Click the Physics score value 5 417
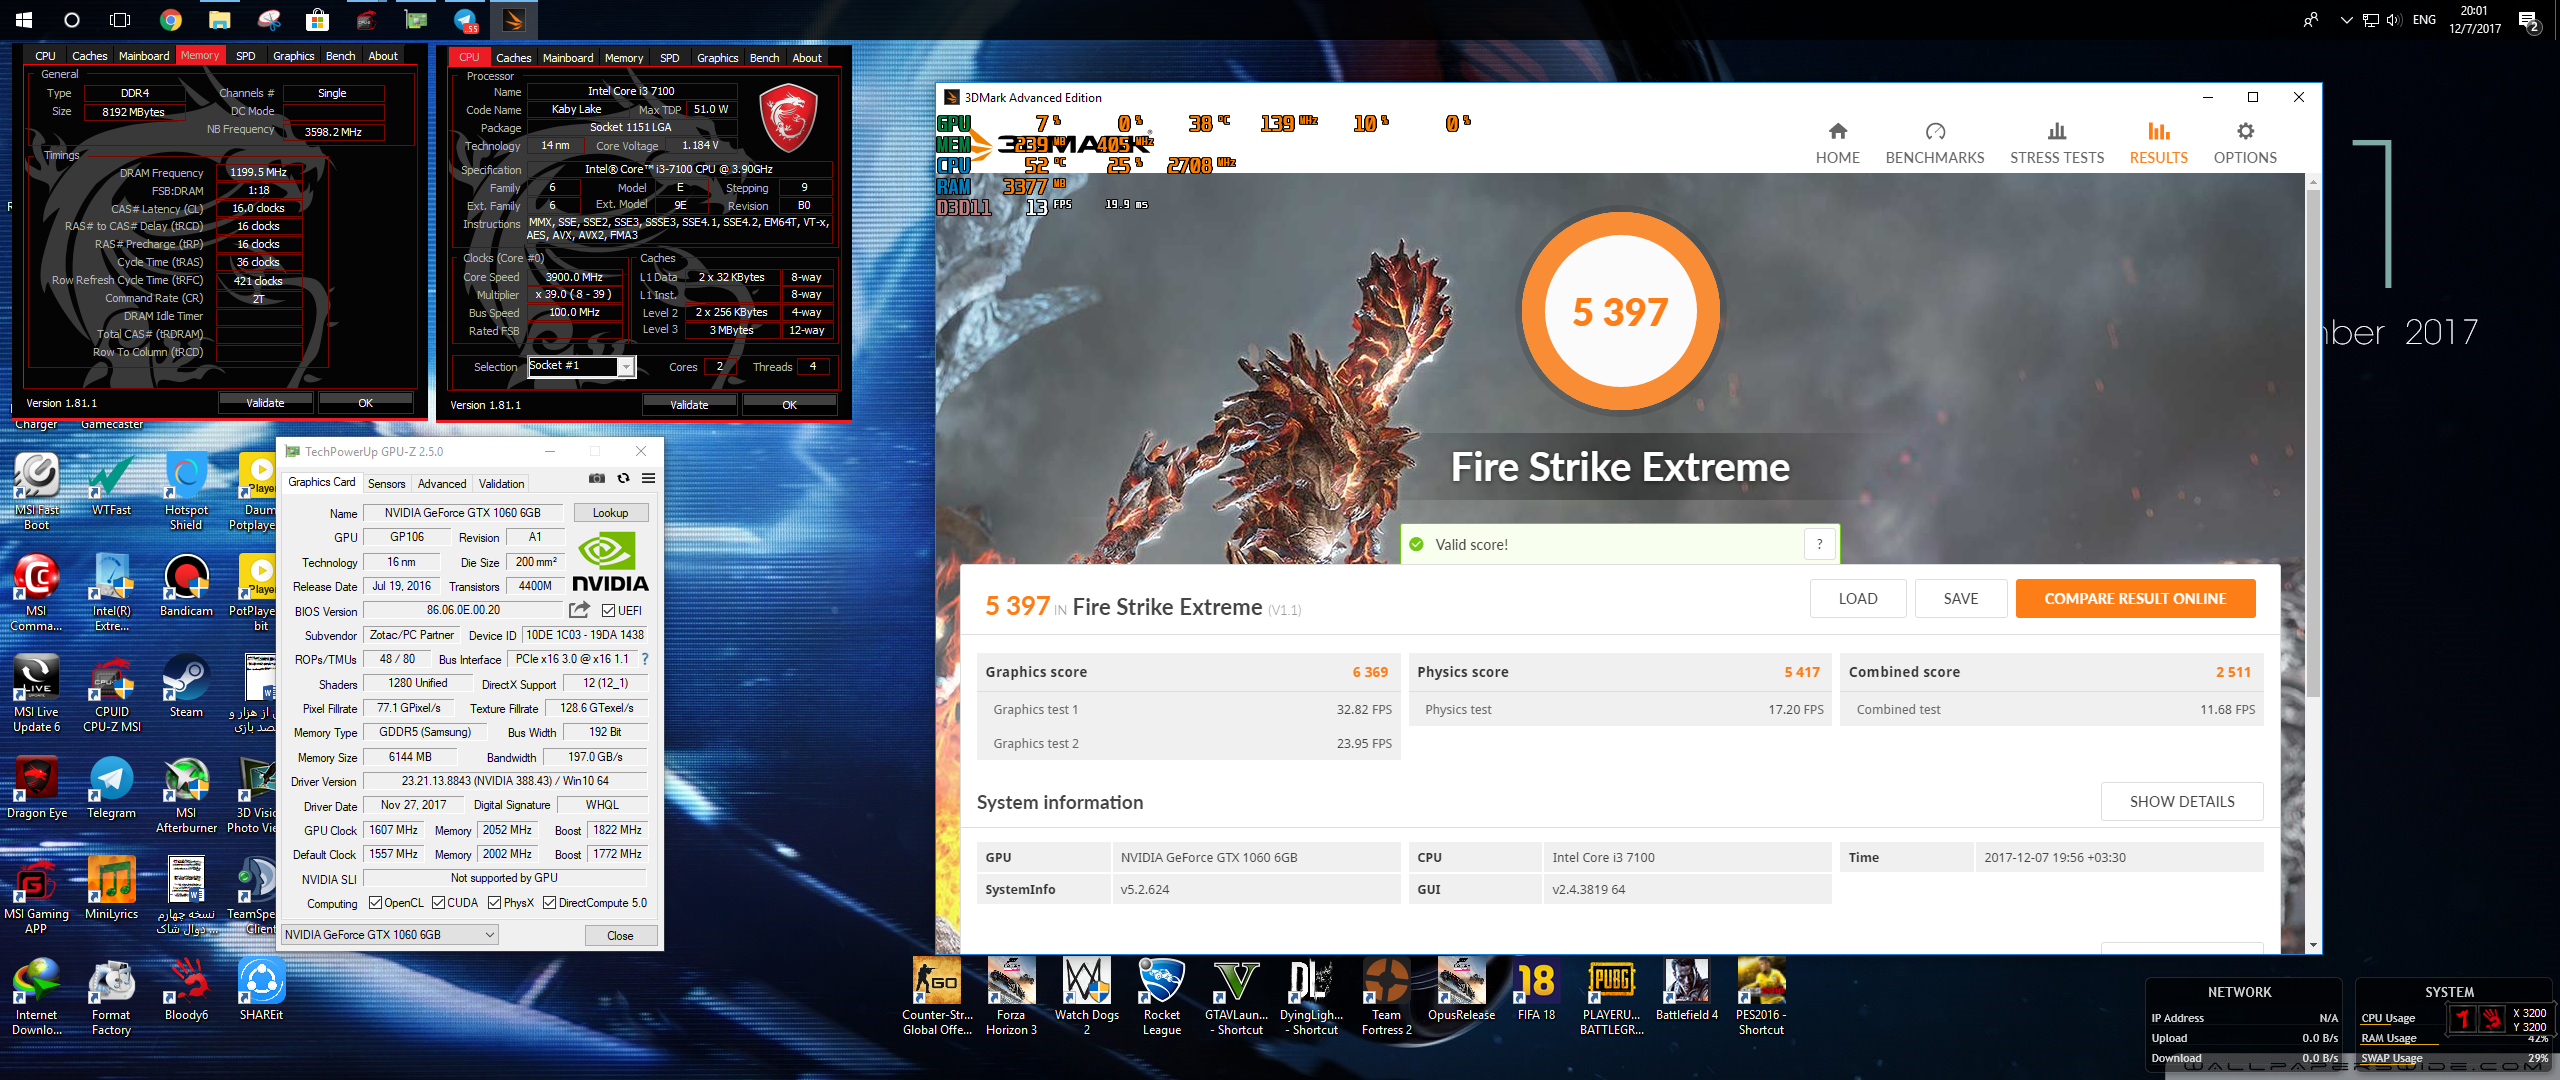 [x=1802, y=672]
